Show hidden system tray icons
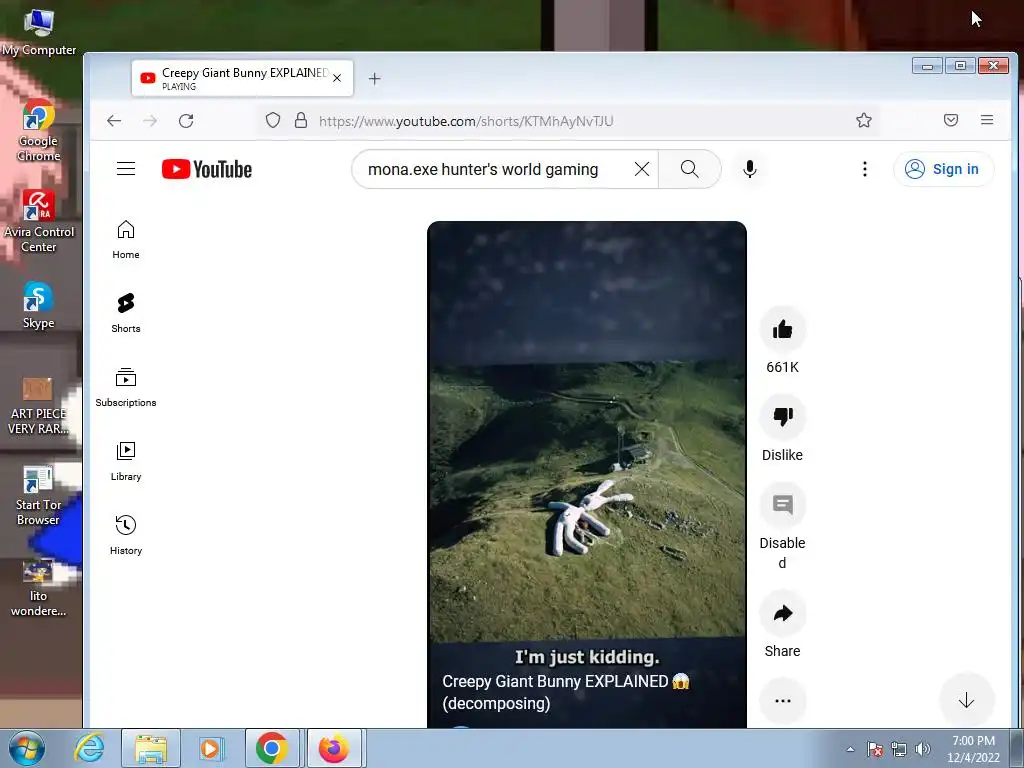Image resolution: width=1024 pixels, height=768 pixels. (850, 749)
